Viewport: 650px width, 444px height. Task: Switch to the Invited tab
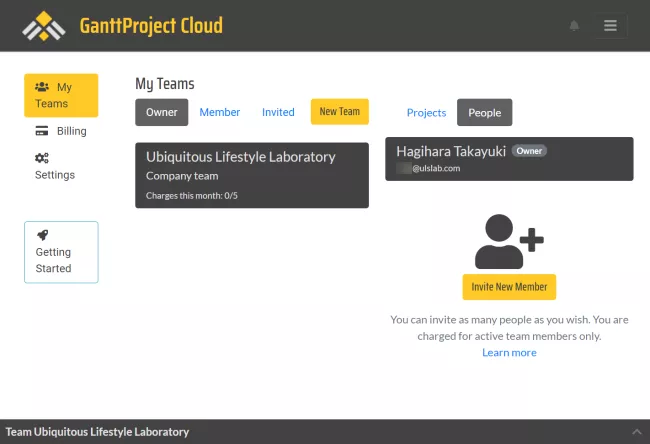[278, 112]
